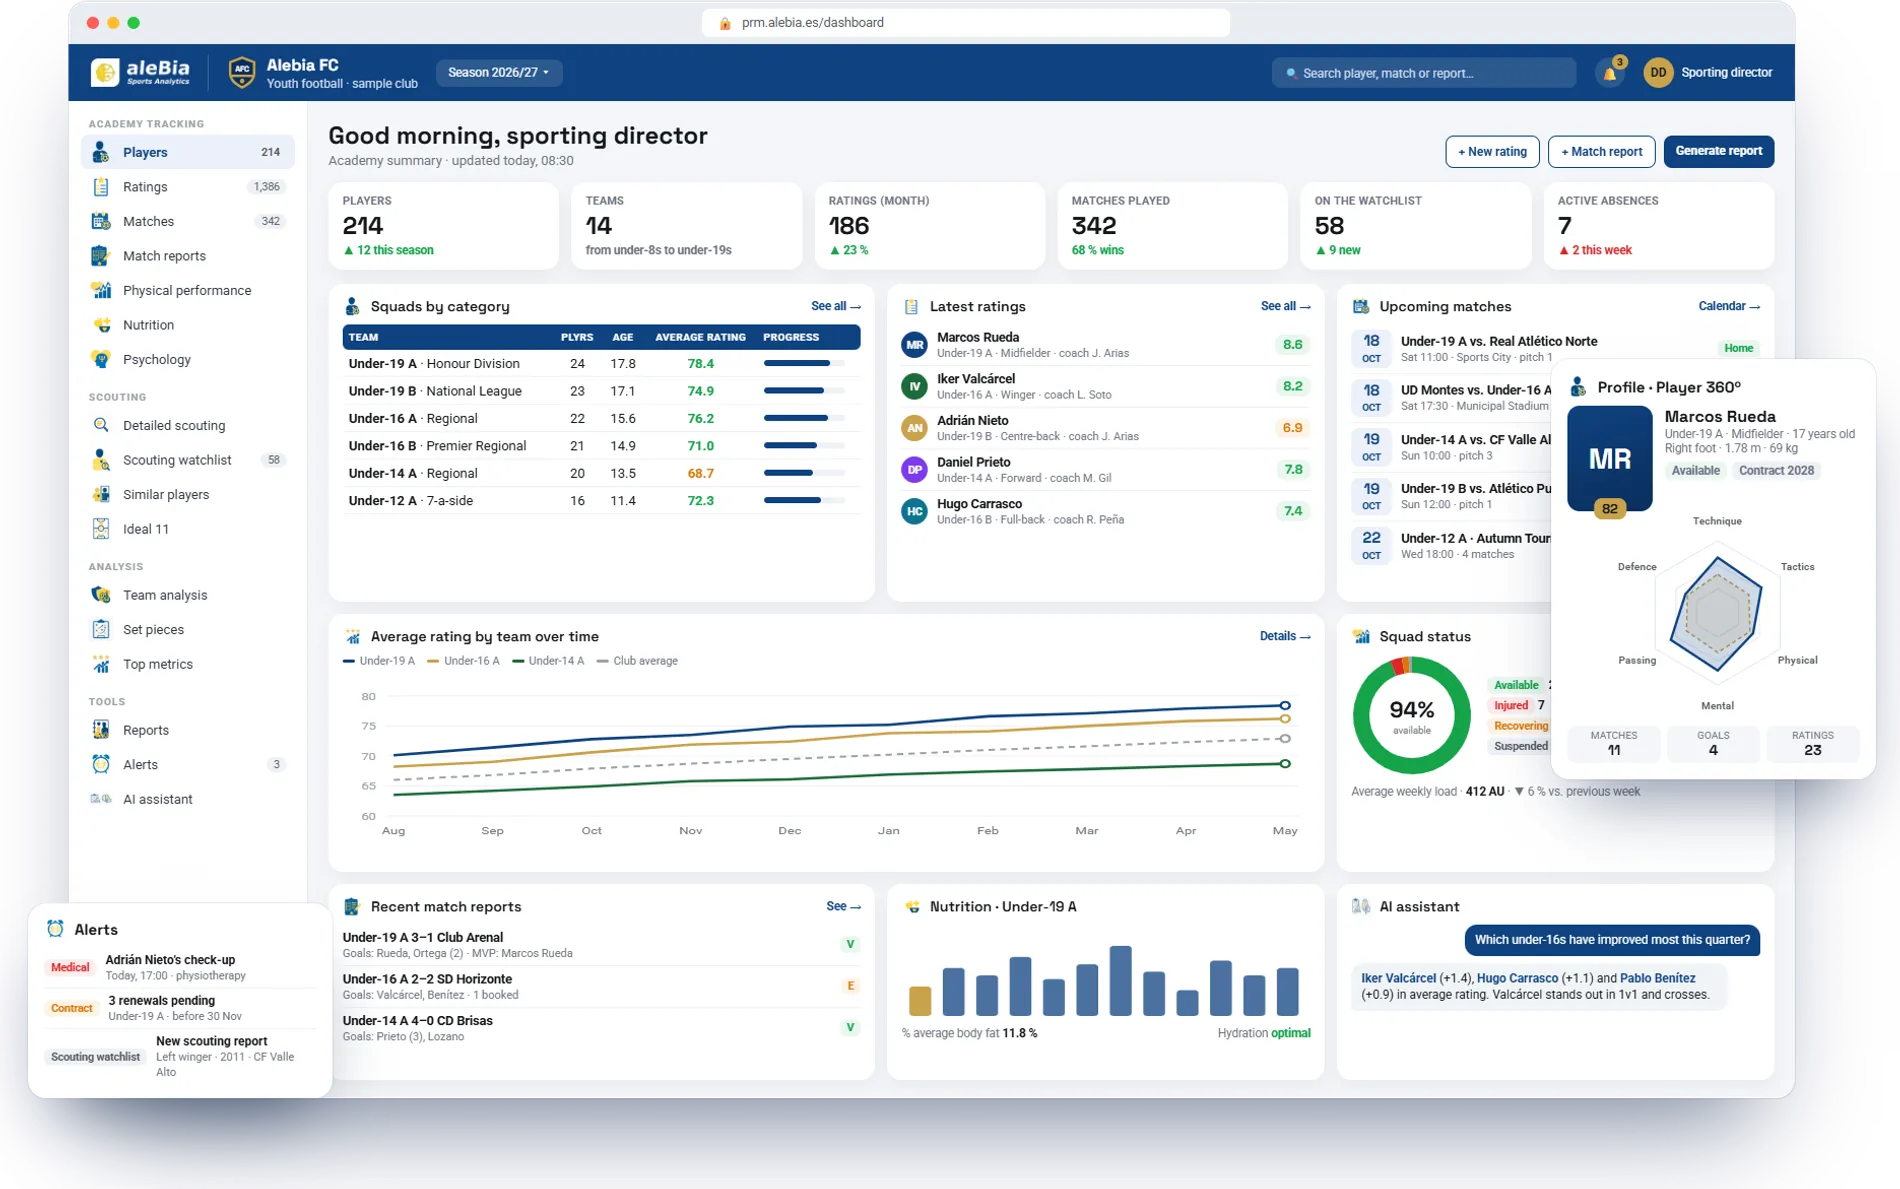This screenshot has width=1900, height=1189.
Task: Select Players in the sidebar menu
Action: point(188,152)
